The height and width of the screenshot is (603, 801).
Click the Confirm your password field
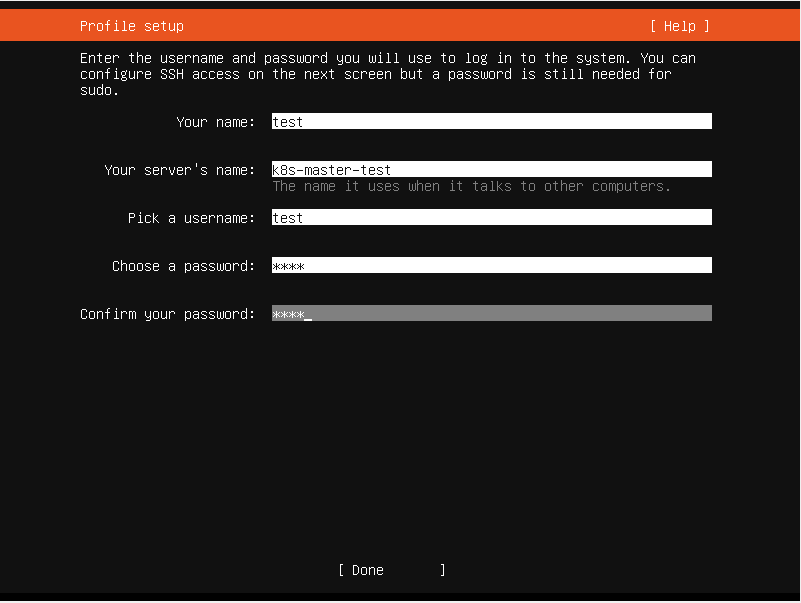pos(491,314)
